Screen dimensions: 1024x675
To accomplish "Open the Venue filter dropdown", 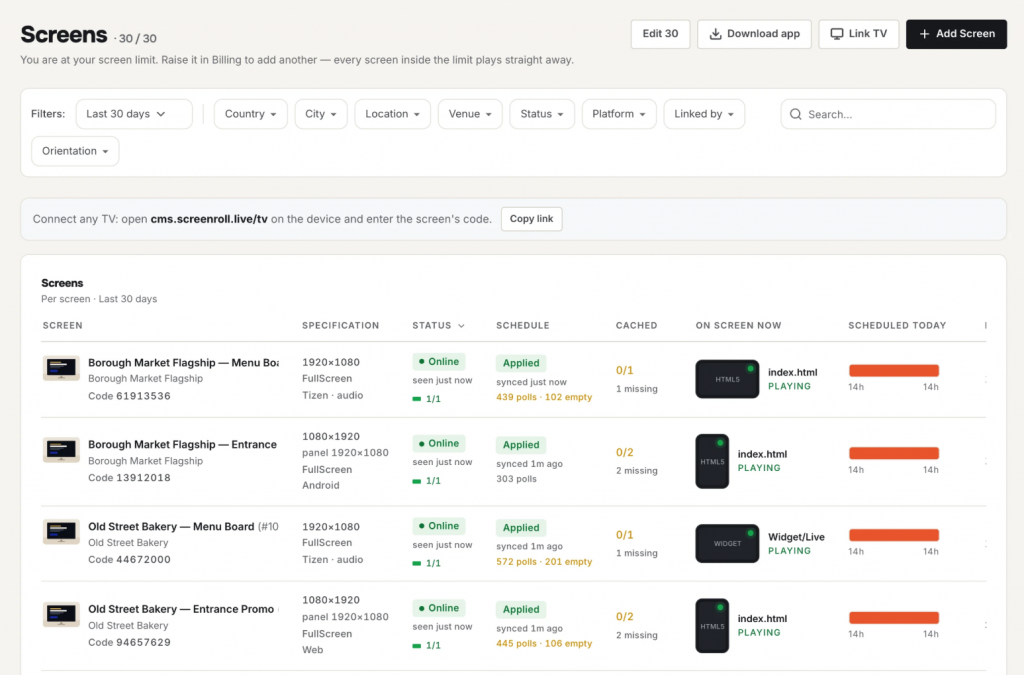I will [470, 114].
